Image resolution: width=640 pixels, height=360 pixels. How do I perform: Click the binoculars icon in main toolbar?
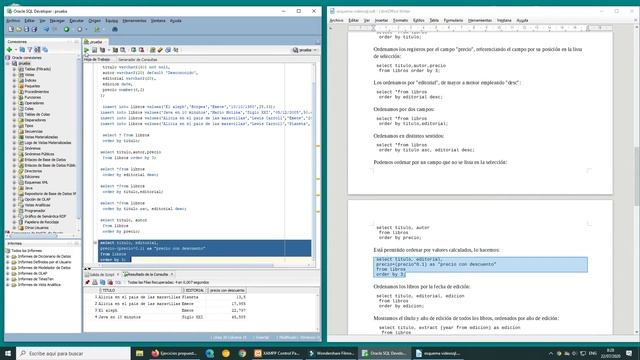click(115, 29)
